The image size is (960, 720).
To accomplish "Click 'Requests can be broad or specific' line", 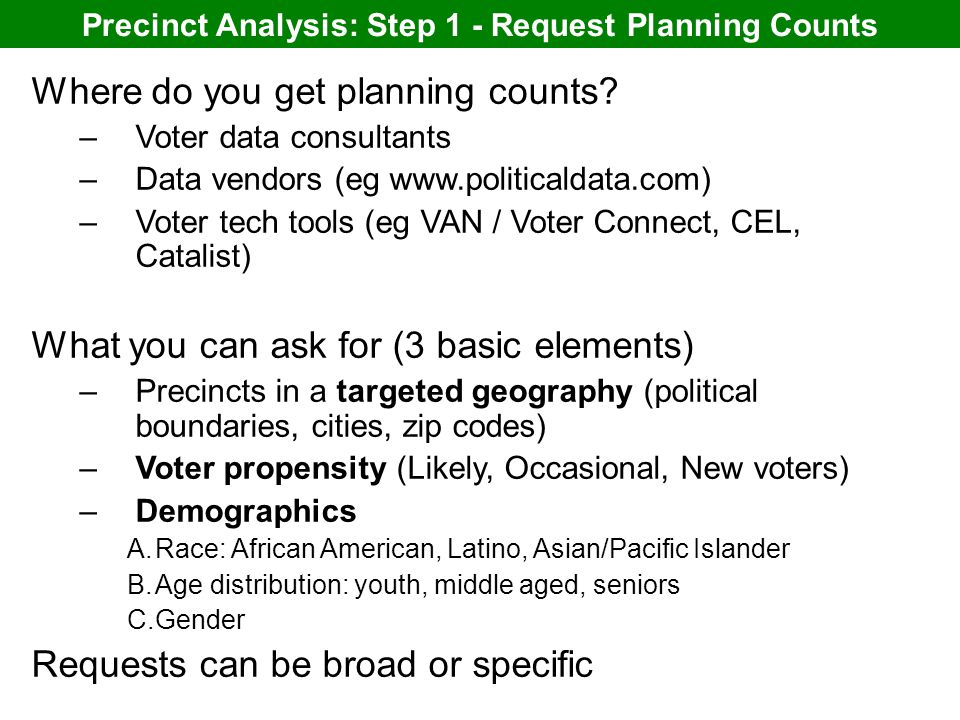I will coord(312,665).
